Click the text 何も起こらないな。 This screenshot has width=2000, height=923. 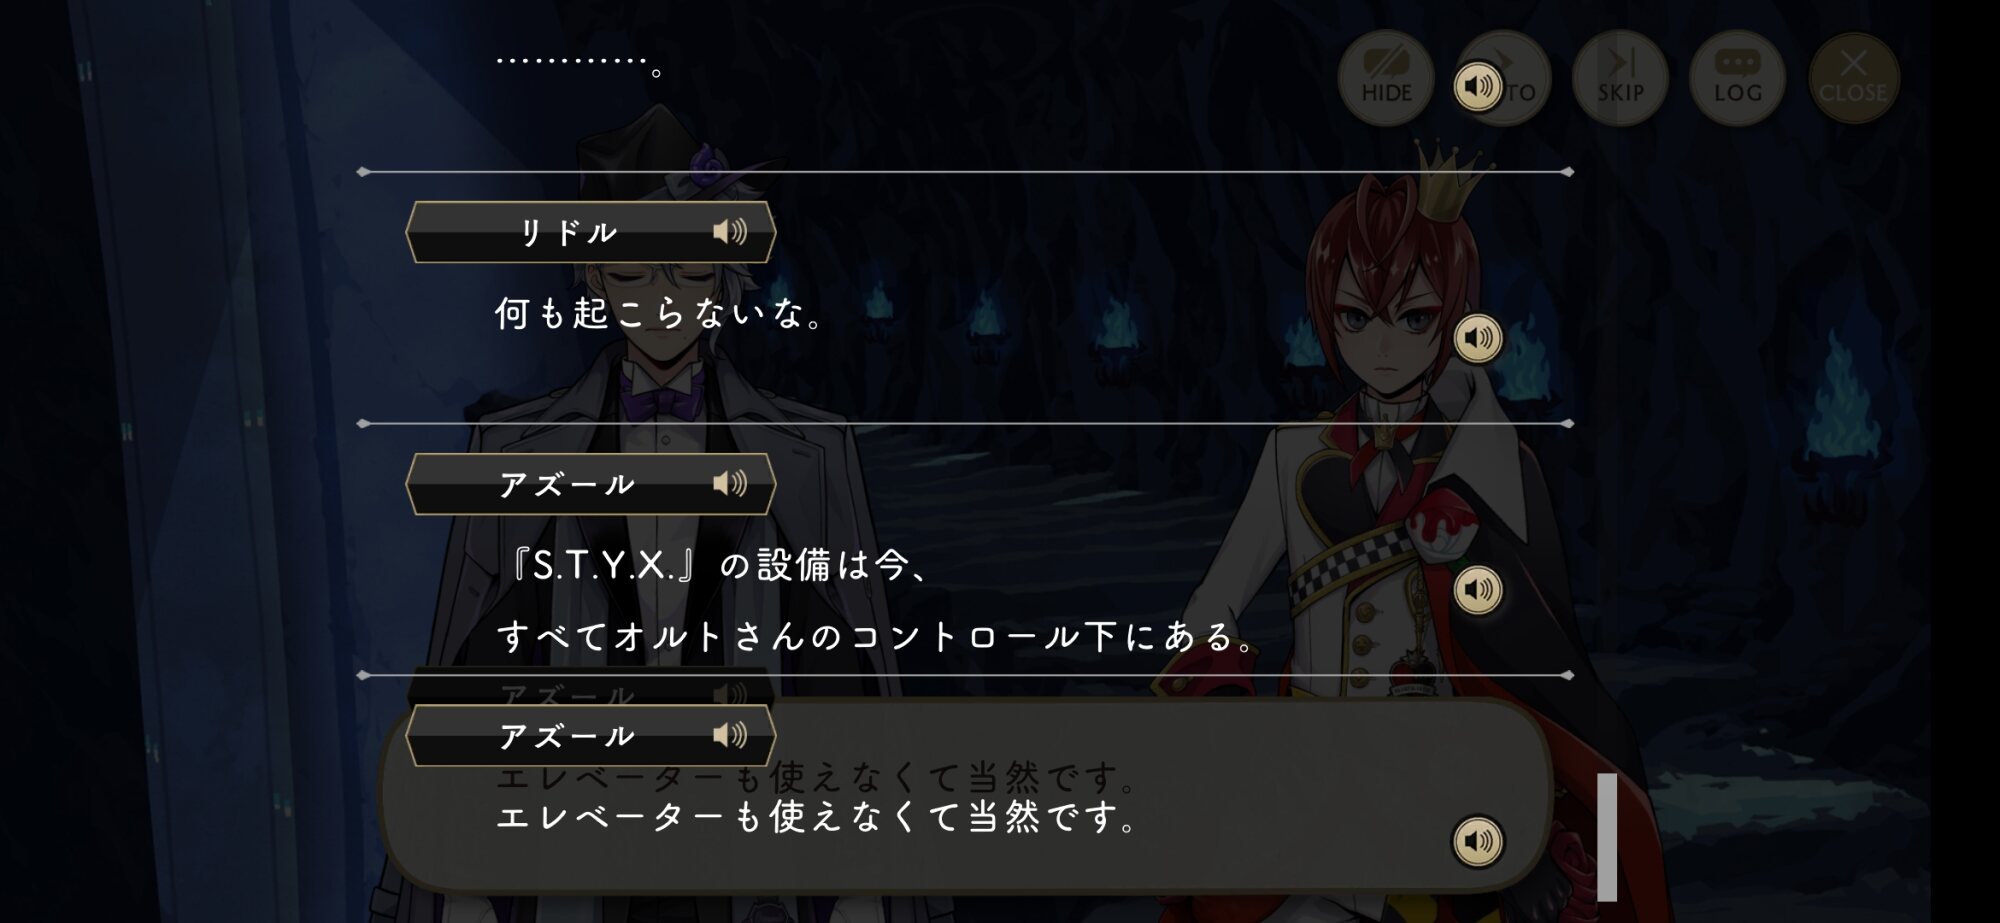pos(660,314)
